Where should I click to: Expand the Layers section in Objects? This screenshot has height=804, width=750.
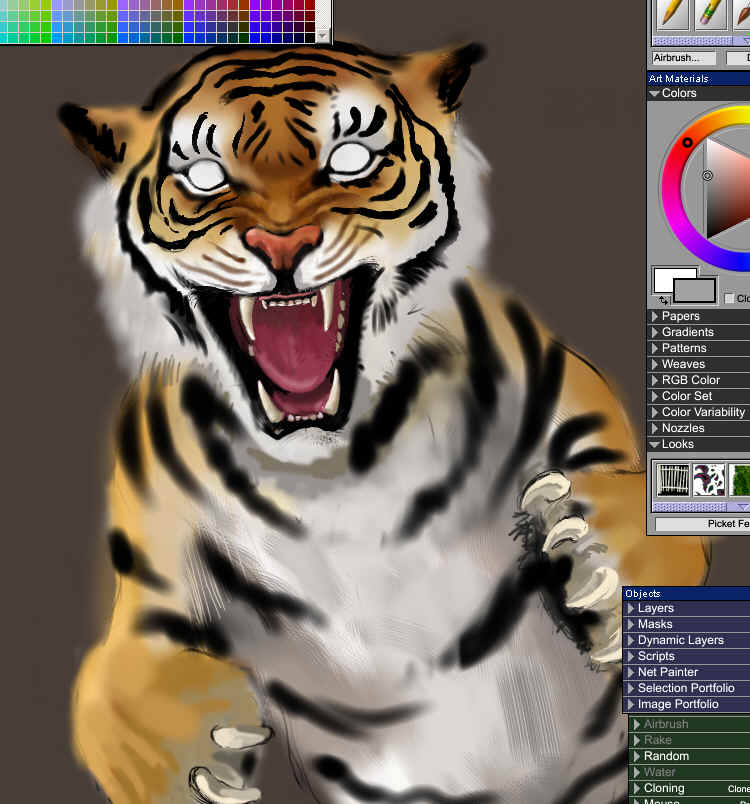(x=631, y=608)
